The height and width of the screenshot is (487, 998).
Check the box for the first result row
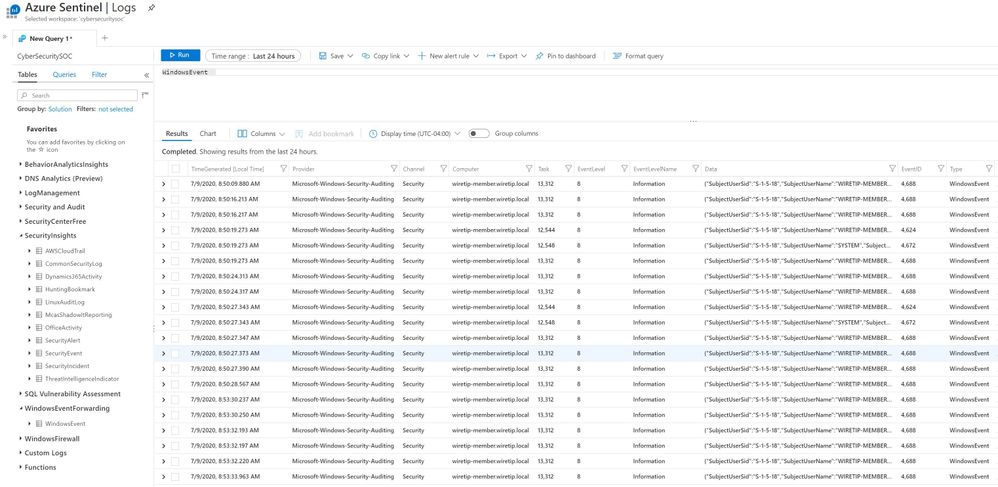(x=176, y=184)
